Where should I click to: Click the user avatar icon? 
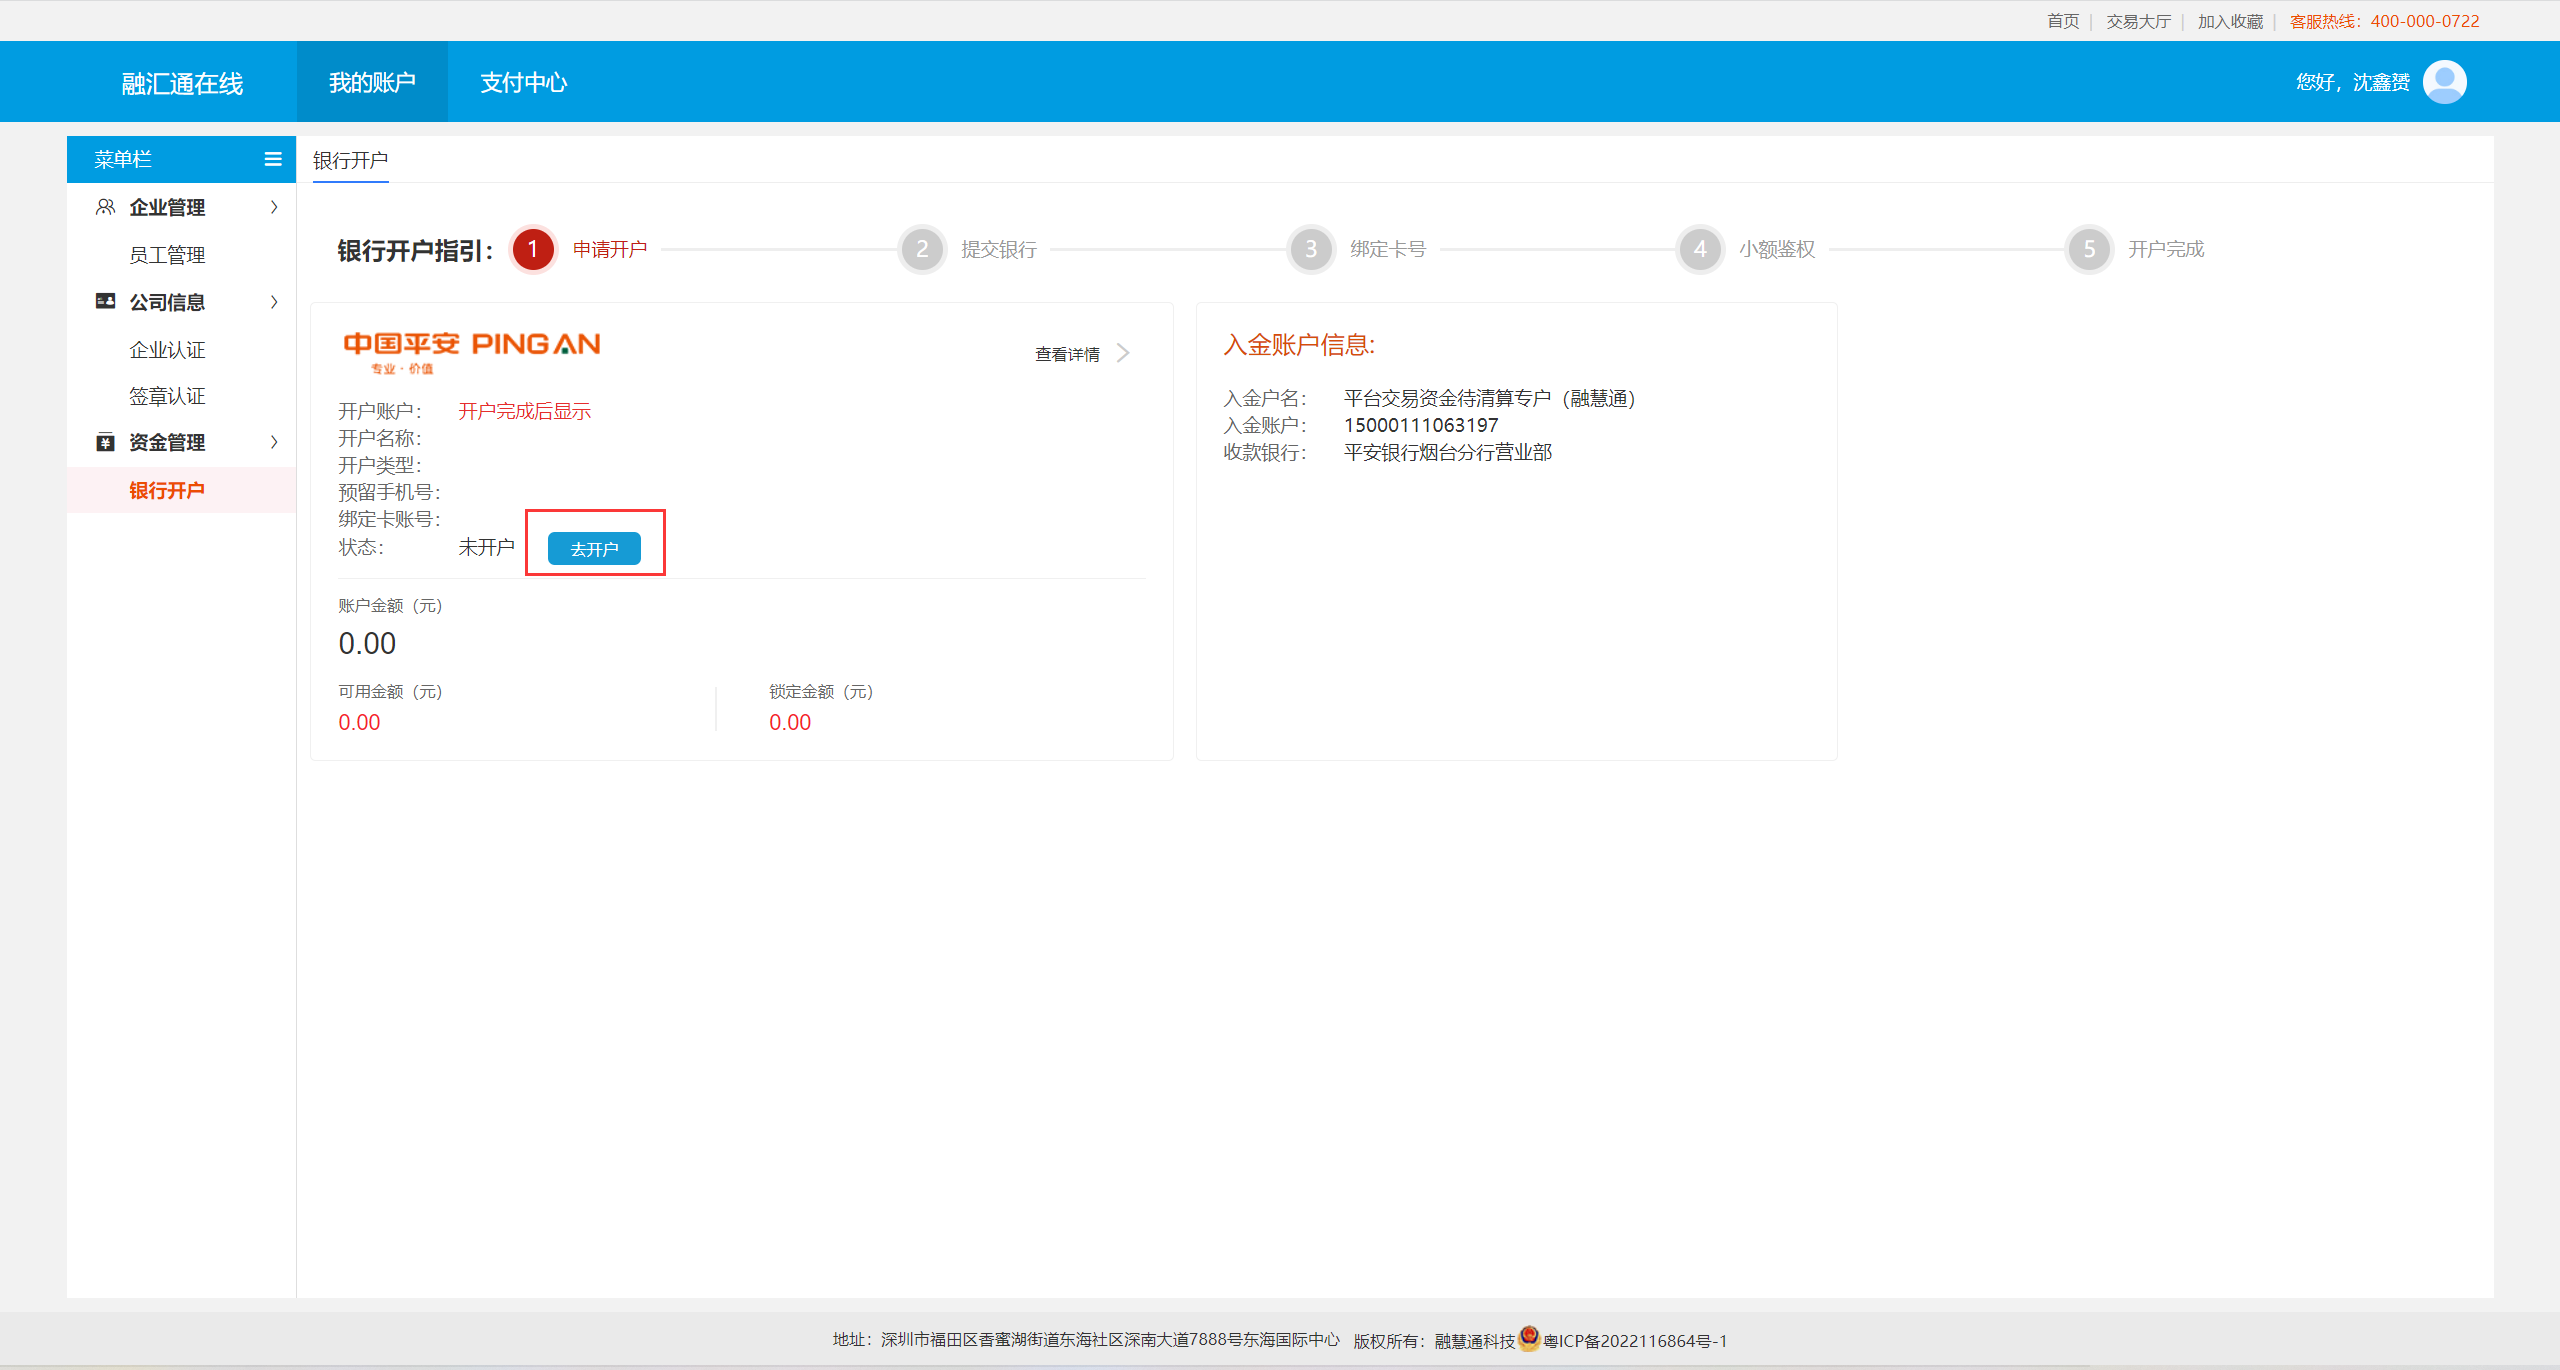(x=2444, y=82)
